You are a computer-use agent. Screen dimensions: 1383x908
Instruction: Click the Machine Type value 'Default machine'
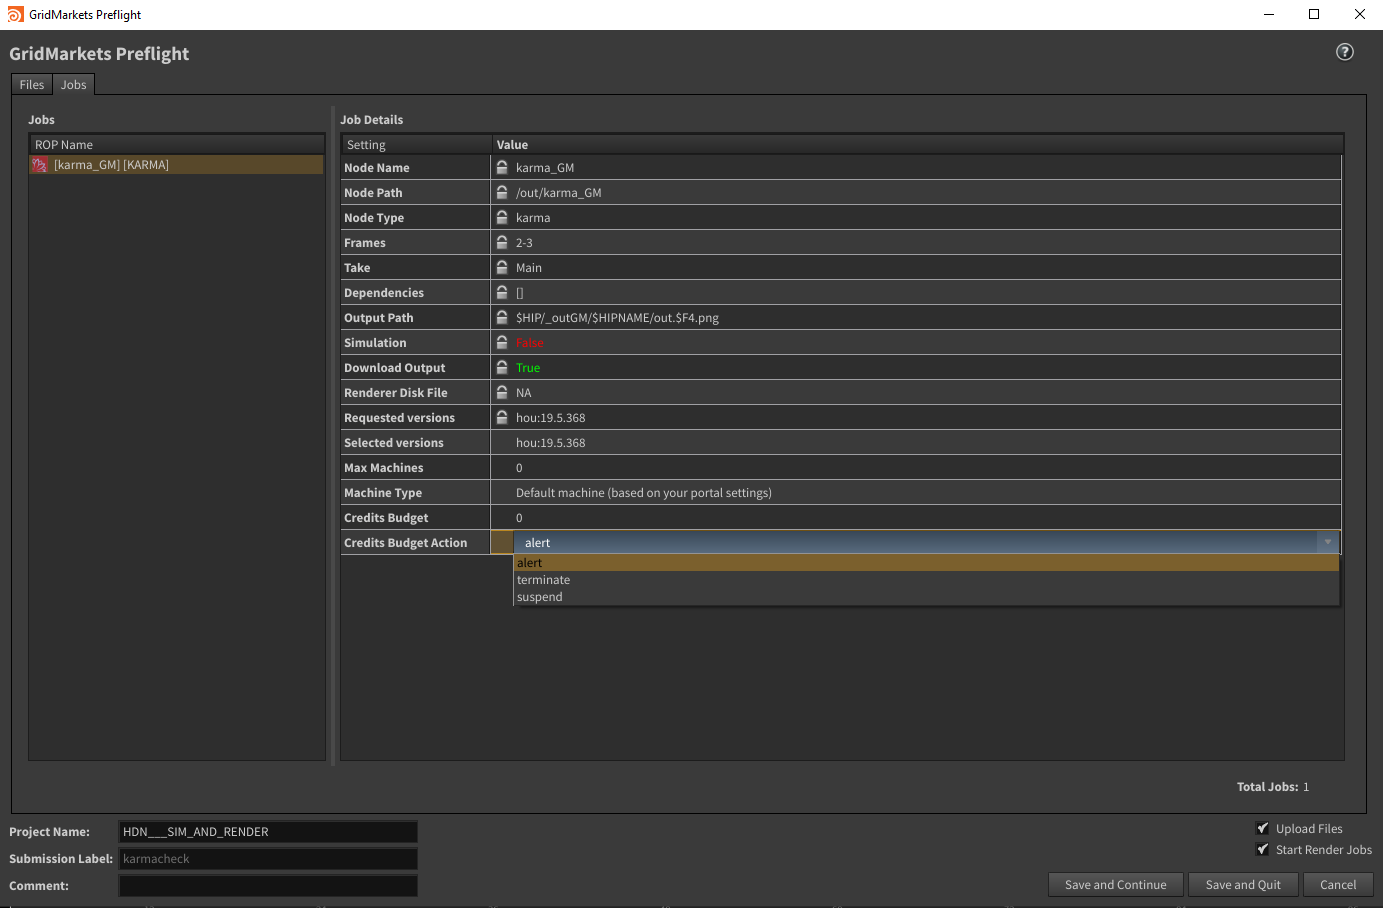pos(644,493)
